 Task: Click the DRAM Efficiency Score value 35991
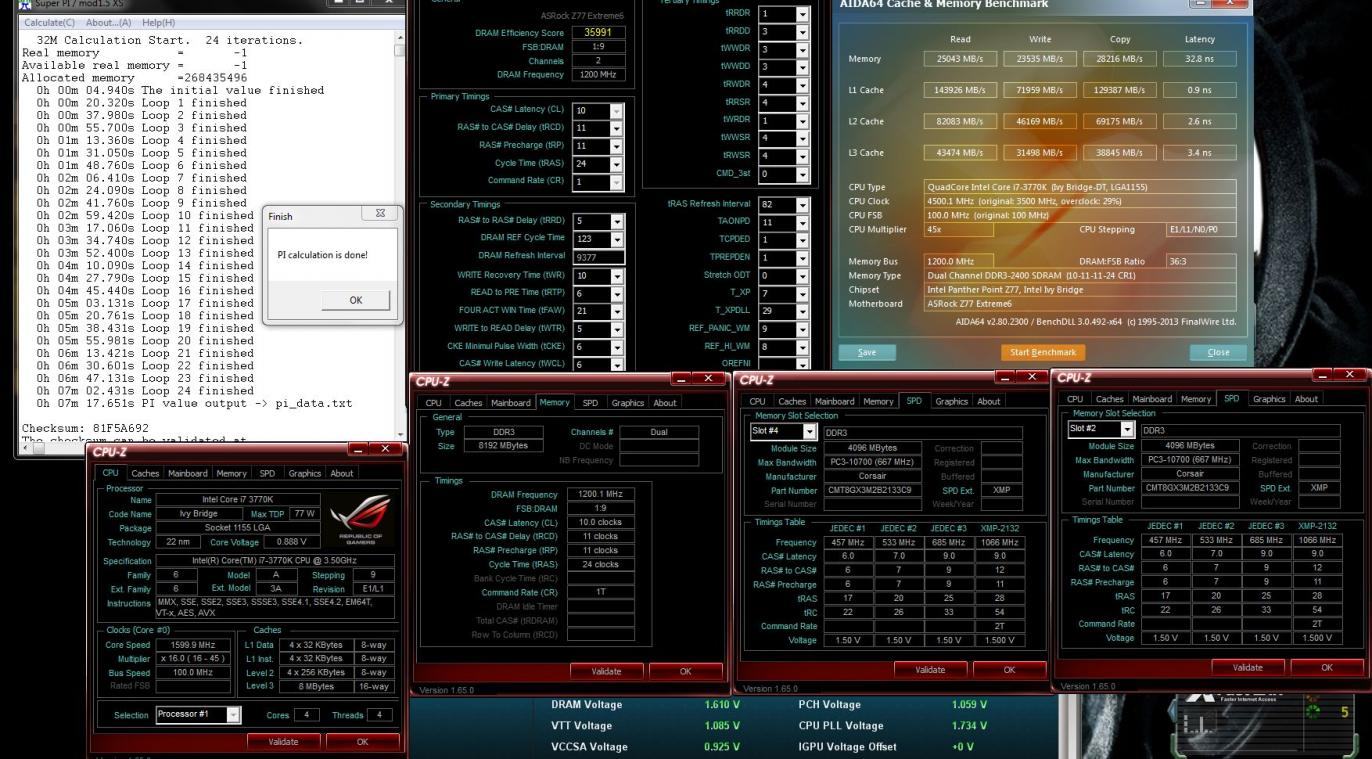(x=598, y=33)
